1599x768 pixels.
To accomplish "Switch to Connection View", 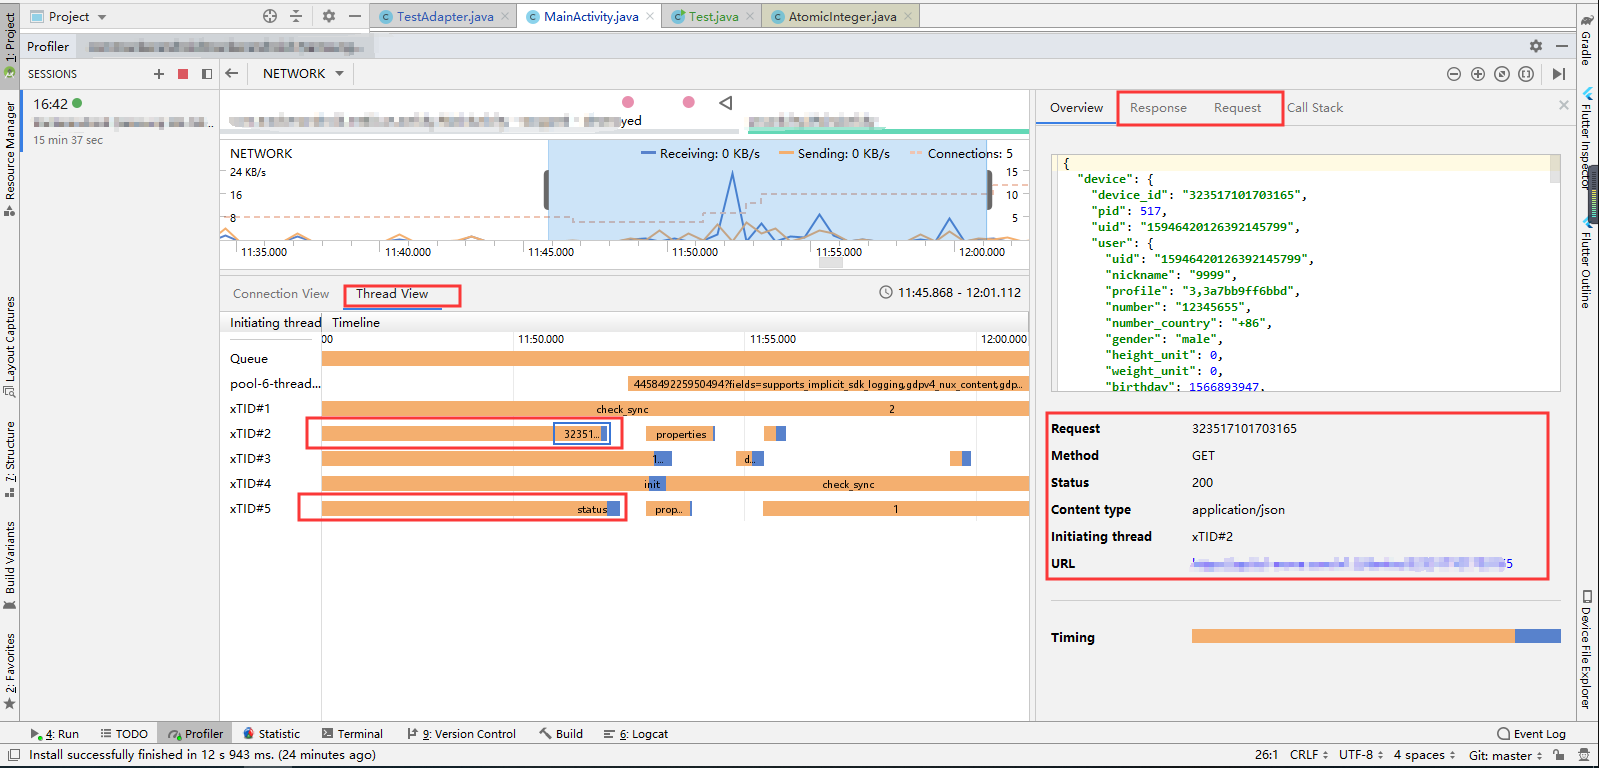I will (281, 294).
